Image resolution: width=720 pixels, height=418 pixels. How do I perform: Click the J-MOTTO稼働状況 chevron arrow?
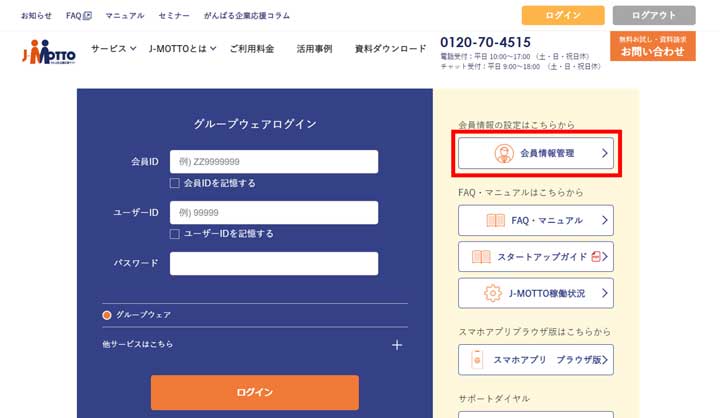[x=605, y=293]
